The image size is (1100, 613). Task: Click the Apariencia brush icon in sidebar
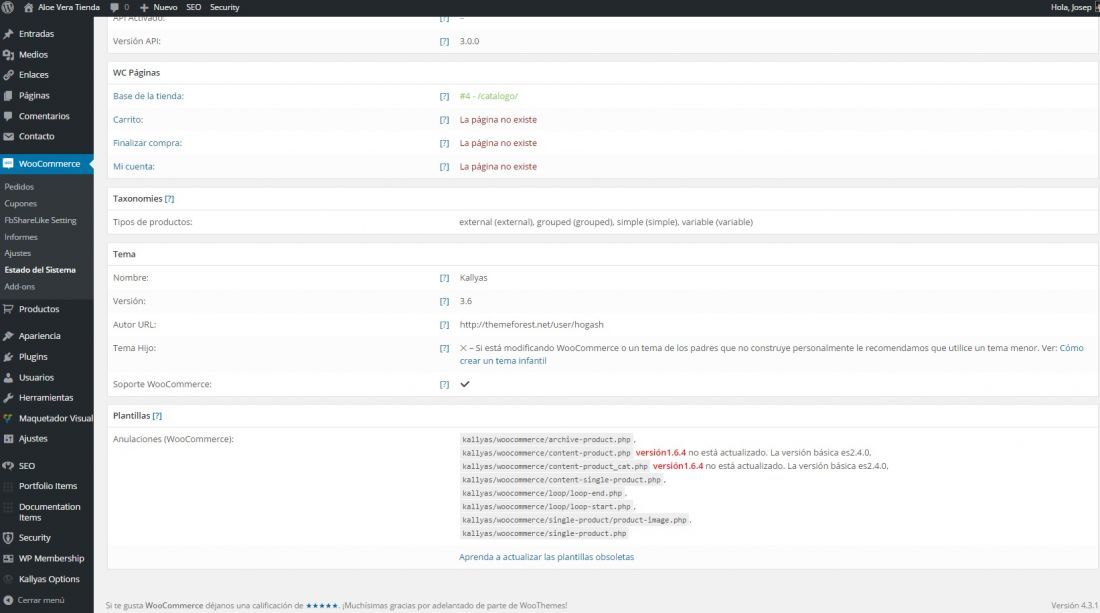pos(8,336)
